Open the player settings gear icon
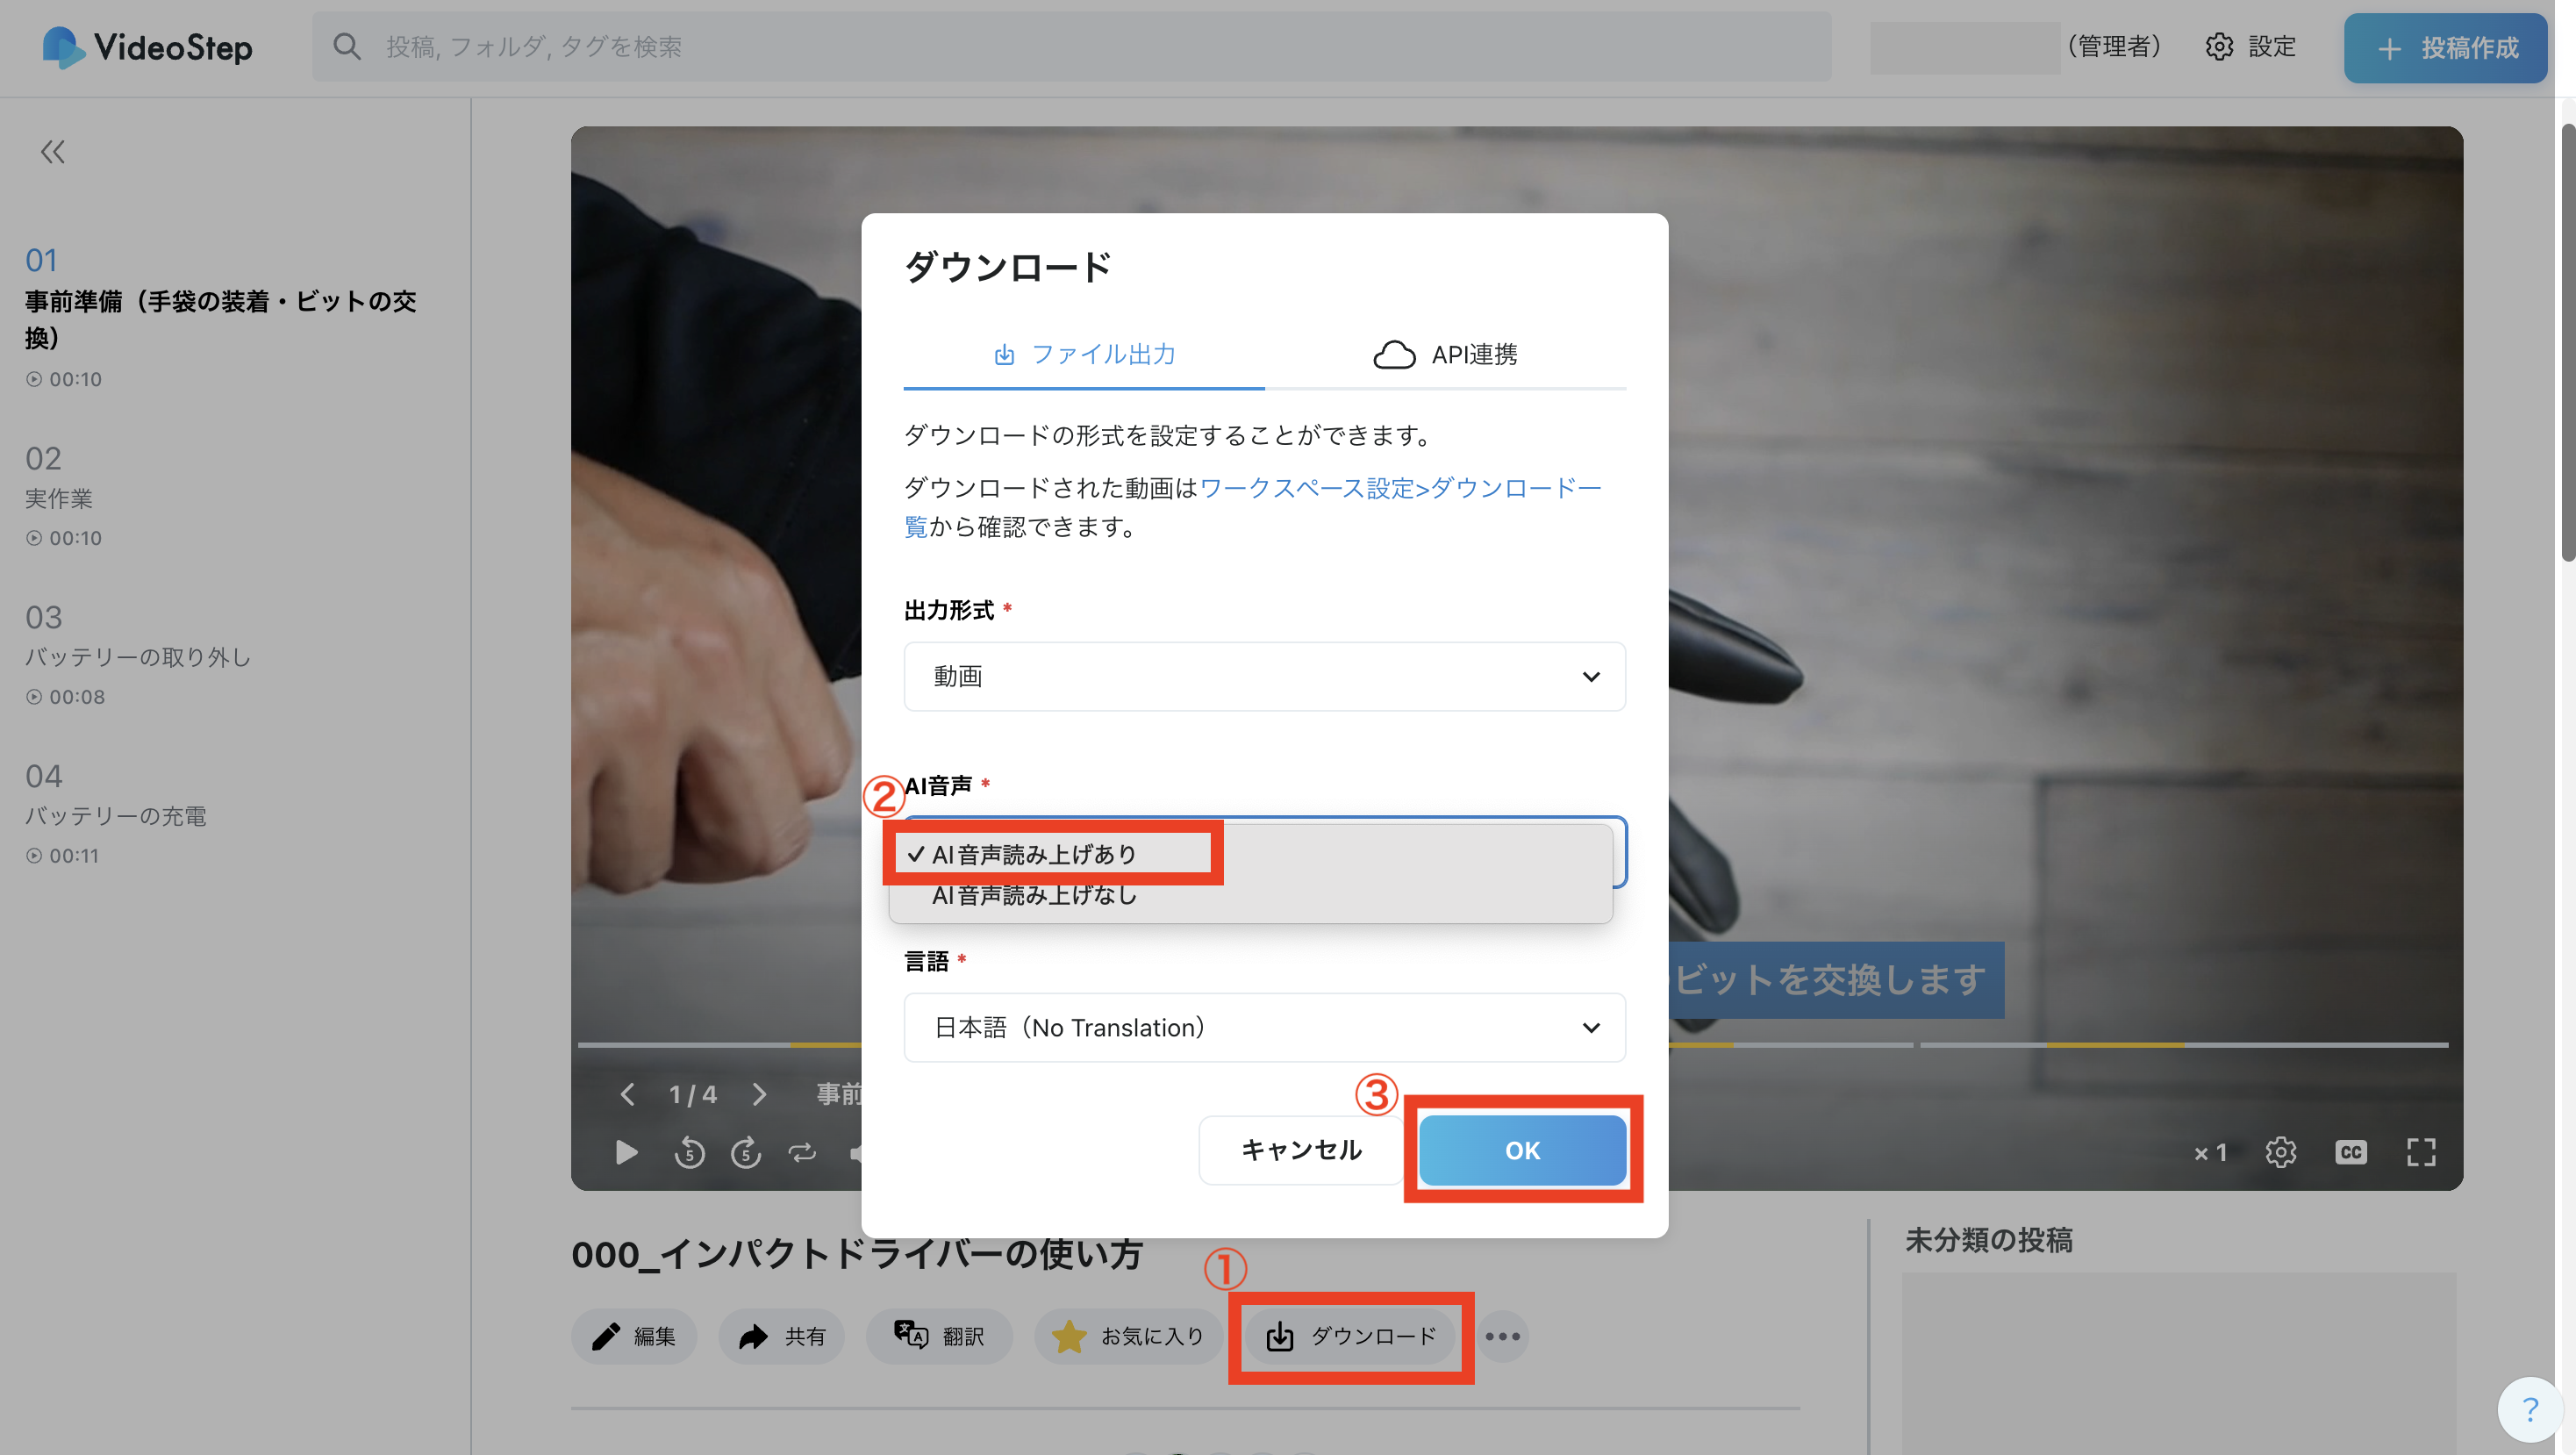This screenshot has width=2576, height=1455. [x=2280, y=1152]
